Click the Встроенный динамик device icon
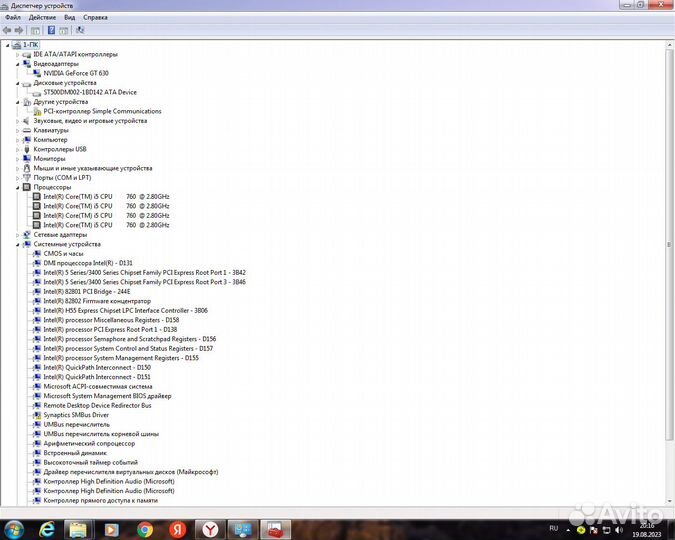The width and height of the screenshot is (675, 540). click(37, 453)
